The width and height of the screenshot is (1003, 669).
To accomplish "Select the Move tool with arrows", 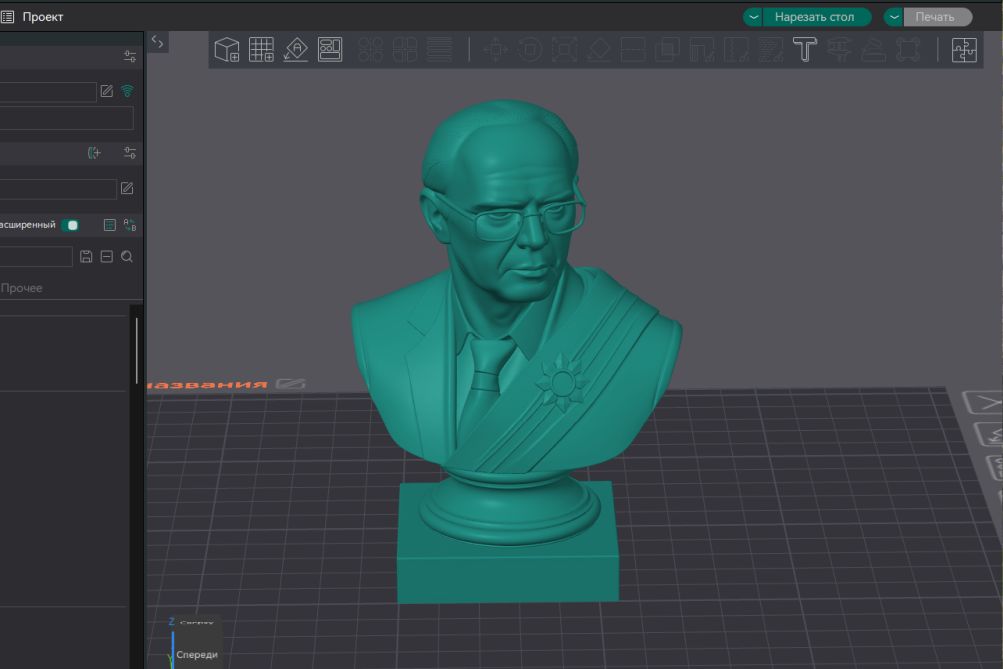I will click(x=495, y=49).
